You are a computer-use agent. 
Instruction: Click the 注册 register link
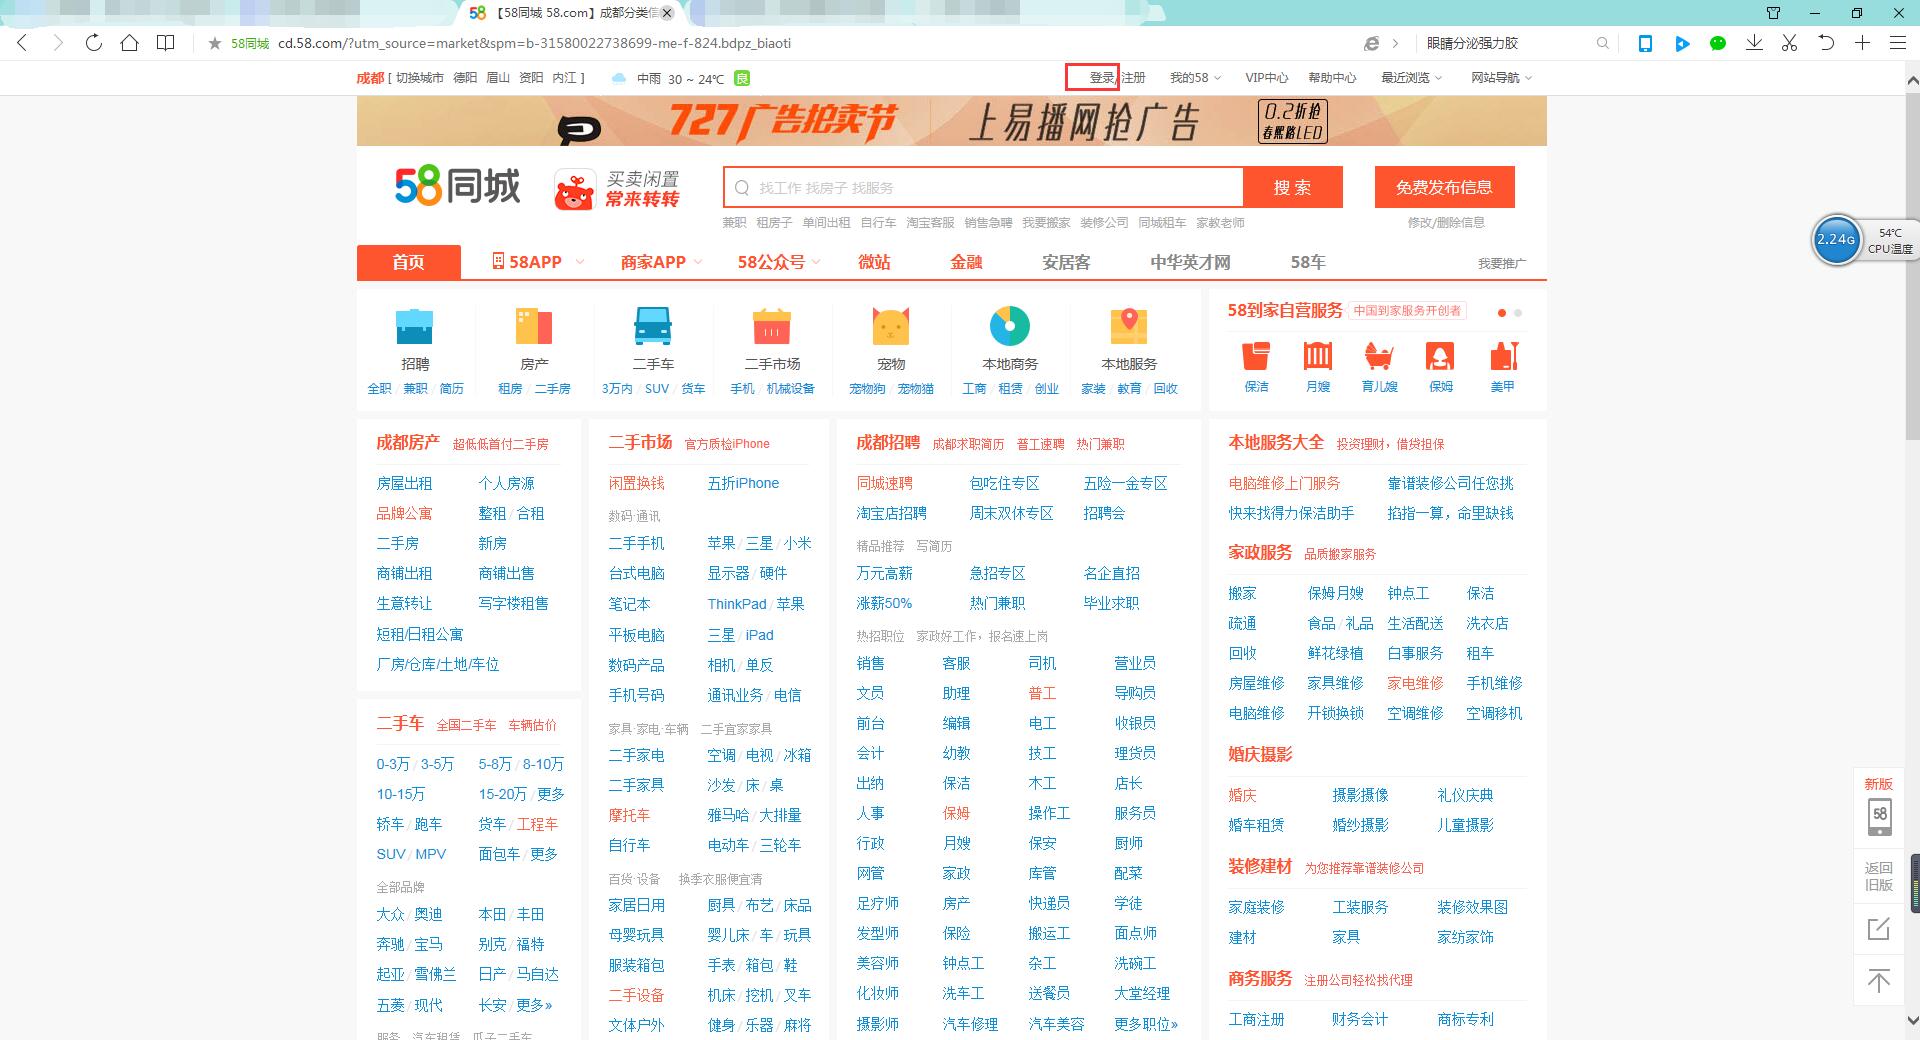click(x=1133, y=77)
